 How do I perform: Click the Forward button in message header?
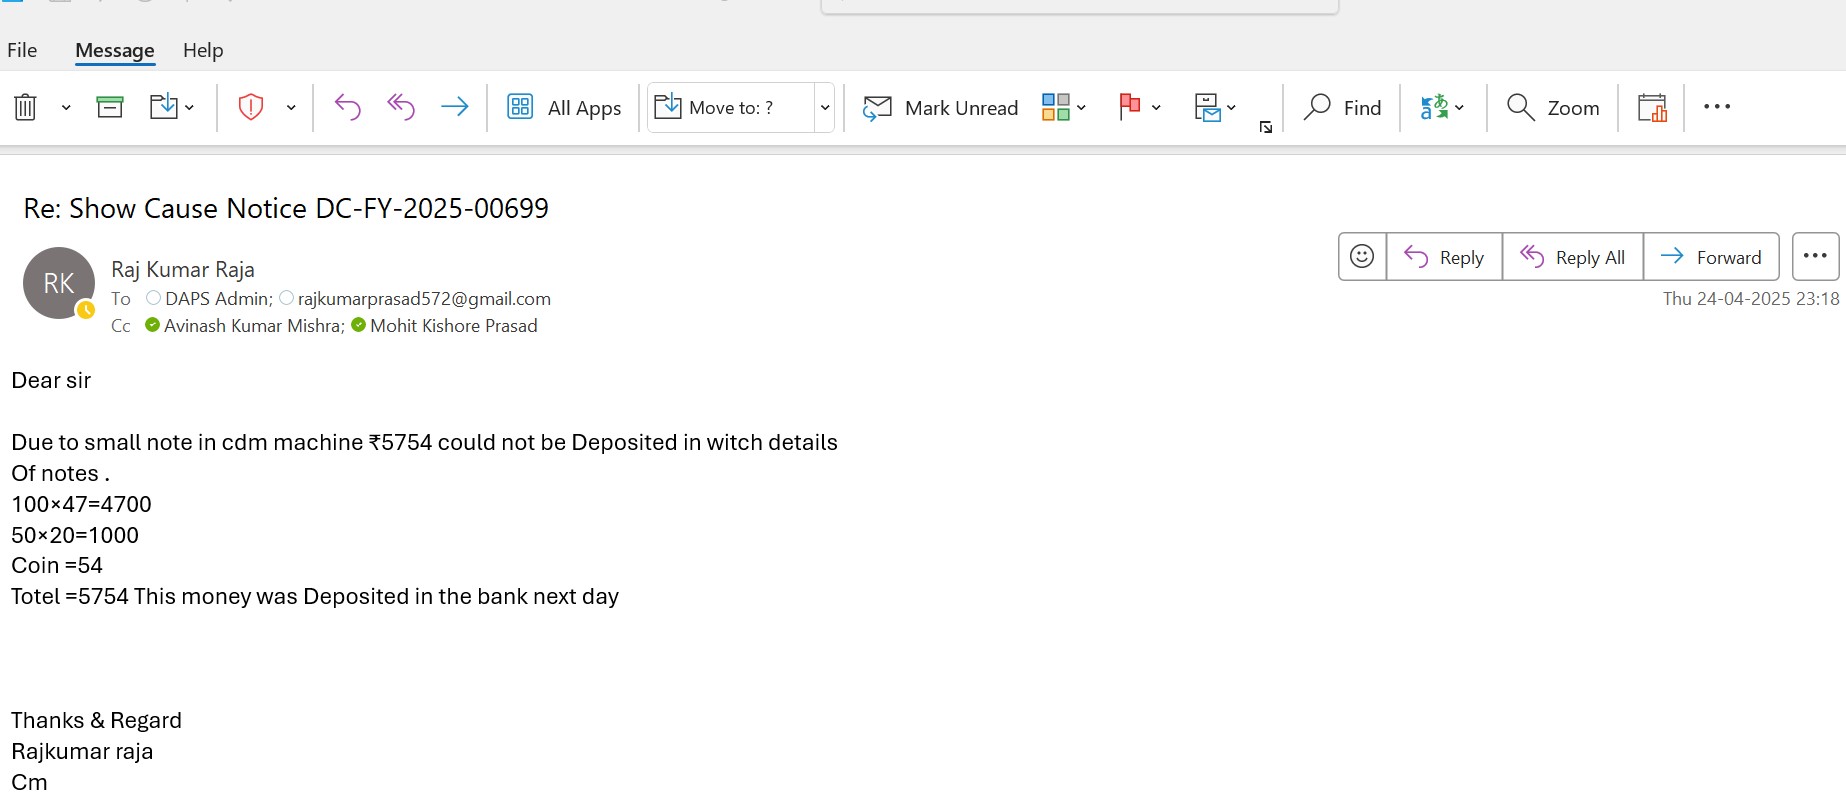(1711, 257)
